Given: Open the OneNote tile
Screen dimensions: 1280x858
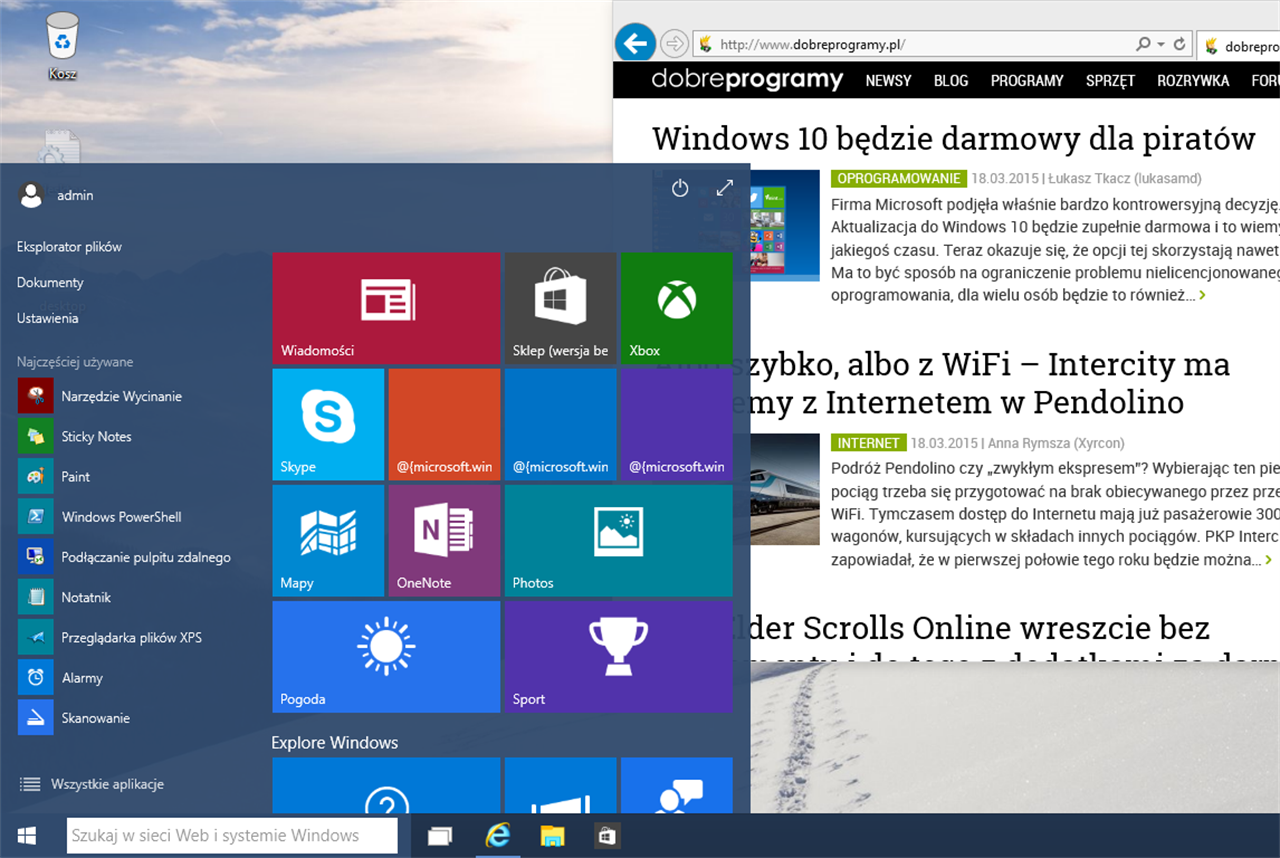Looking at the screenshot, I should point(444,540).
